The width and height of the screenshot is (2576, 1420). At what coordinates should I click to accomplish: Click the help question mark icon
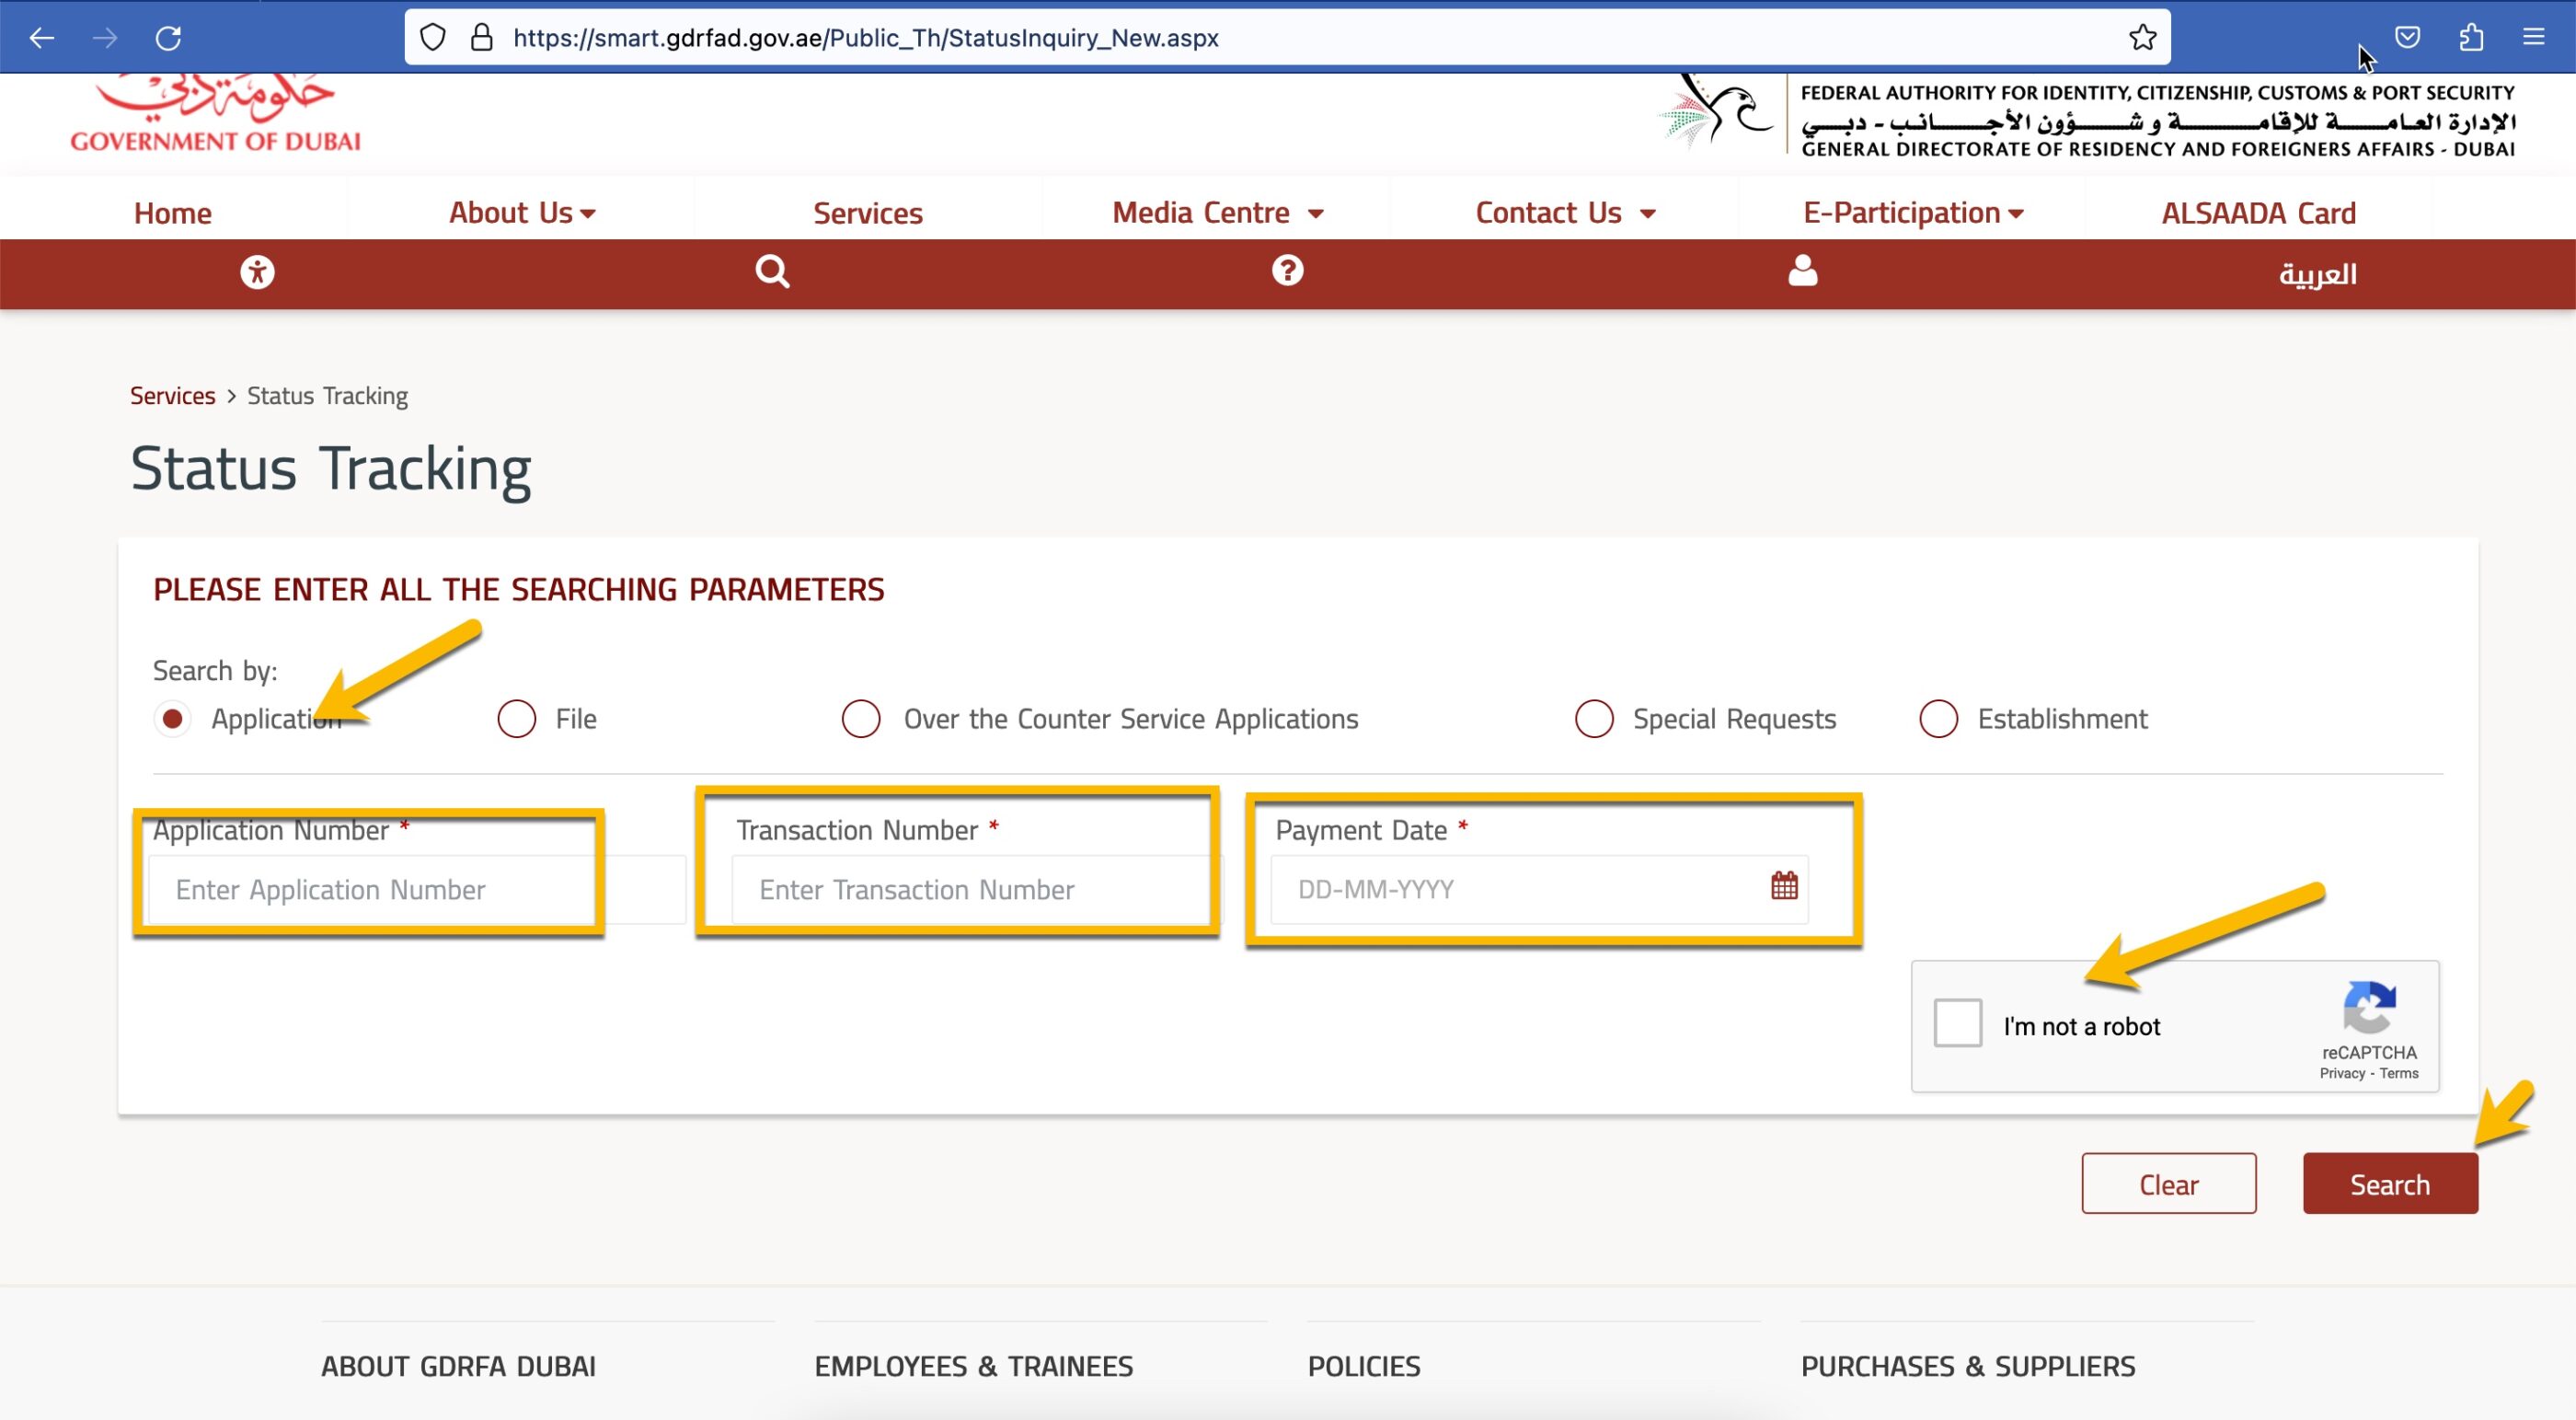1286,270
